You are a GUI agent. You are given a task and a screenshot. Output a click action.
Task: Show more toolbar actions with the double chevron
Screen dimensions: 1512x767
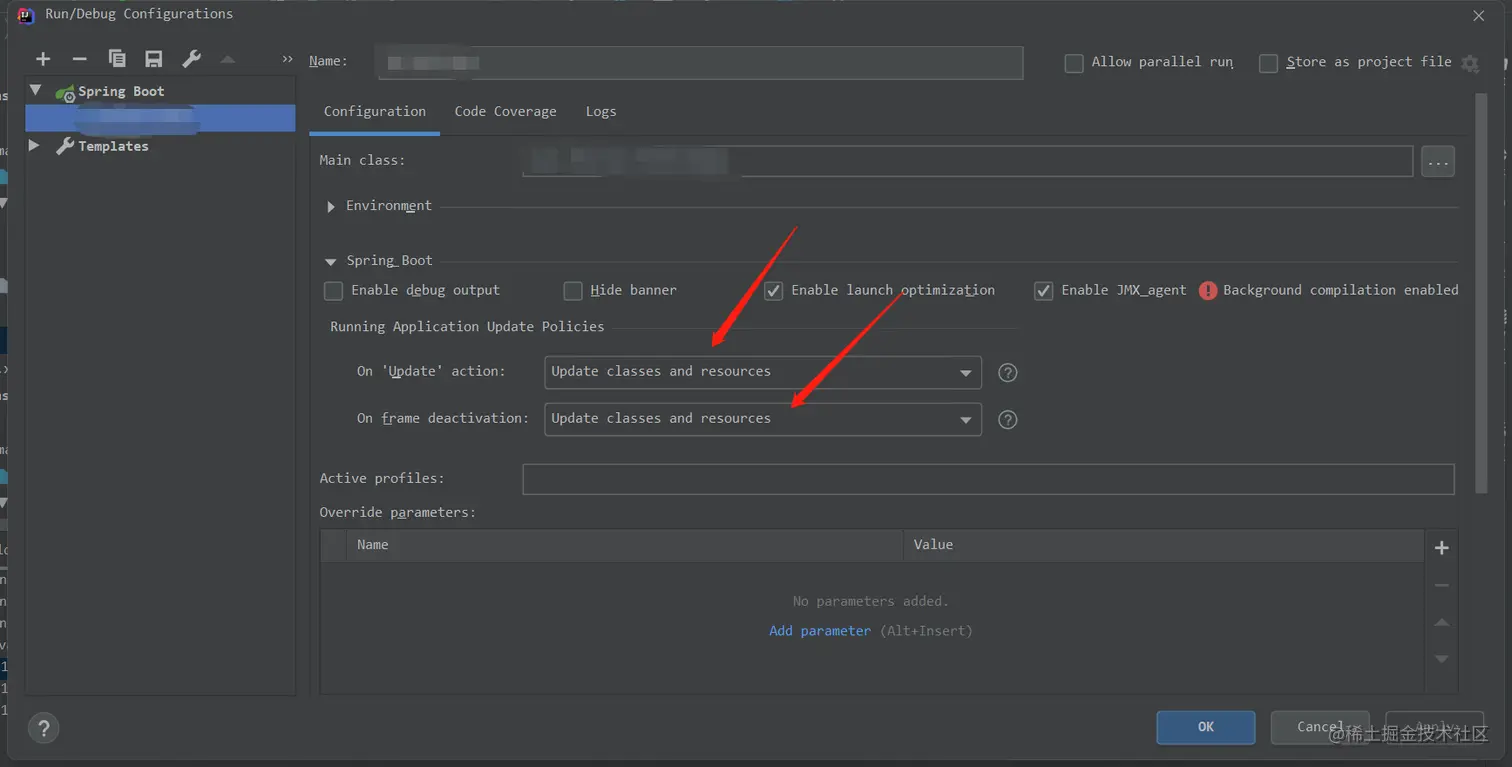288,59
